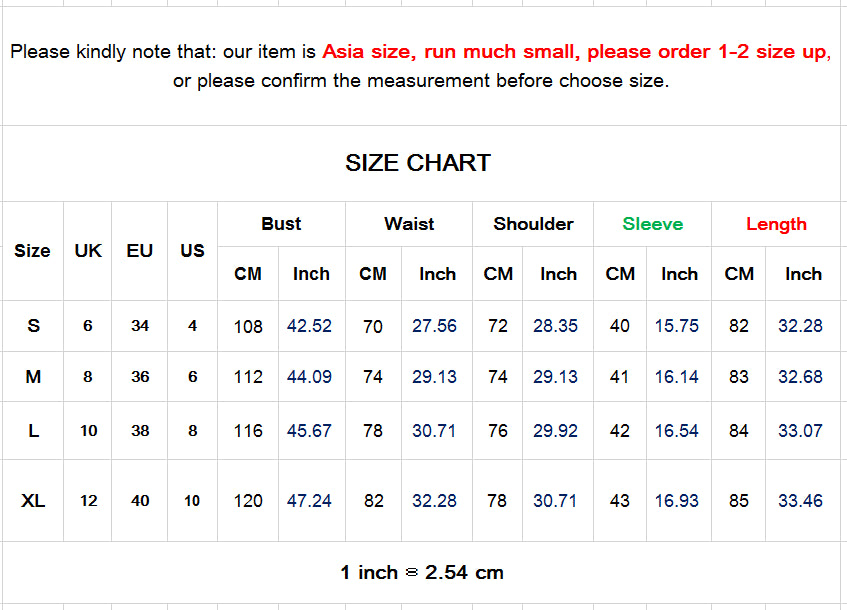
Task: Click the shoulder inch value 29.92
Action: click(x=555, y=431)
